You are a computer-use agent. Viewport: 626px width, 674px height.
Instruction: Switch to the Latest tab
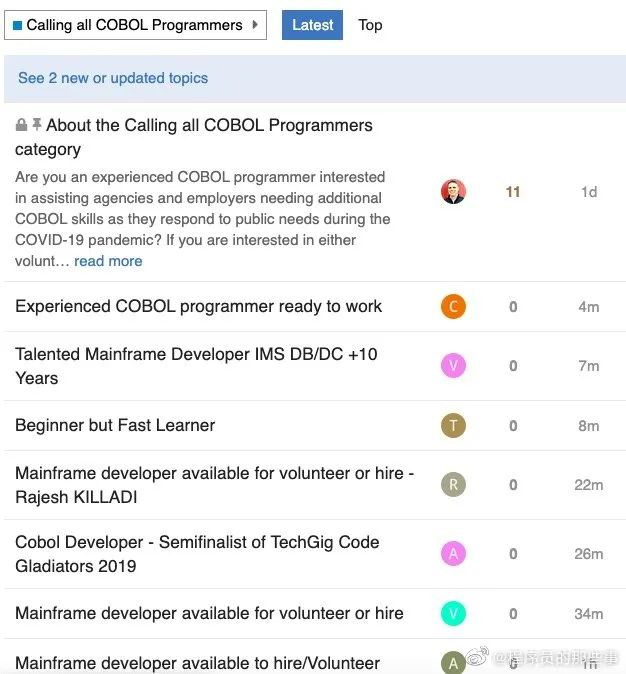(x=312, y=25)
